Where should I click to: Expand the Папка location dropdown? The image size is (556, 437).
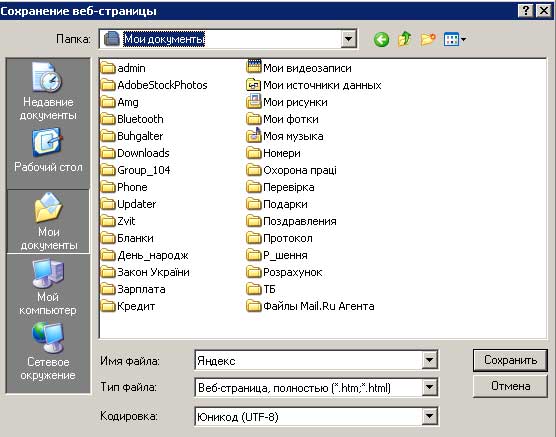click(349, 39)
